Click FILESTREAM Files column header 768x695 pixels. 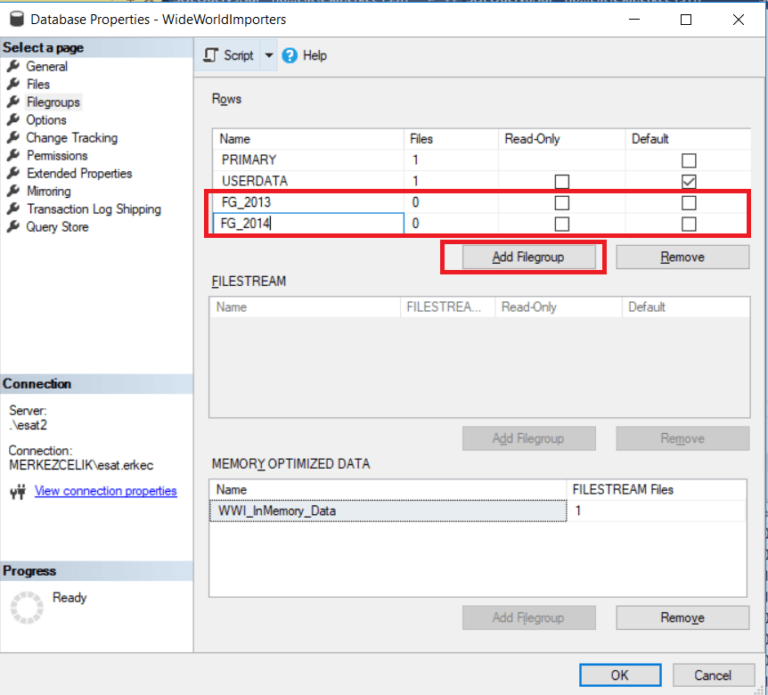point(656,489)
